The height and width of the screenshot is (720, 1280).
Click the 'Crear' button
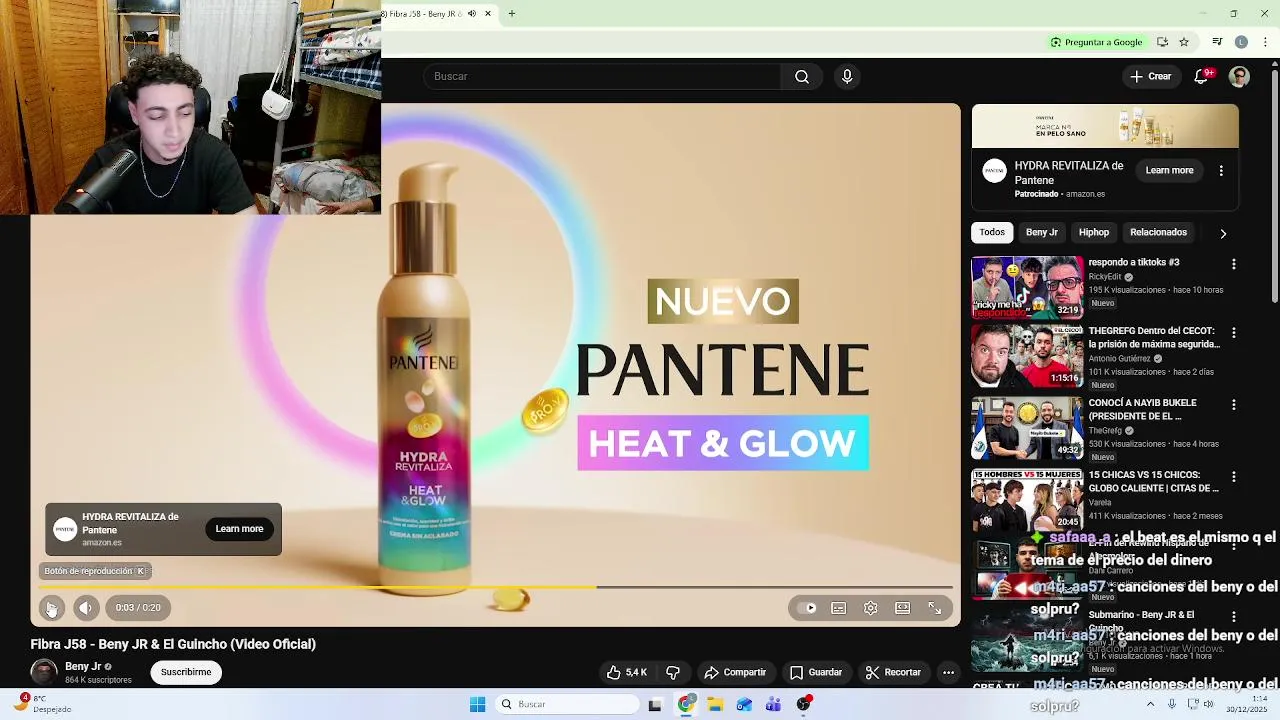1150,77
